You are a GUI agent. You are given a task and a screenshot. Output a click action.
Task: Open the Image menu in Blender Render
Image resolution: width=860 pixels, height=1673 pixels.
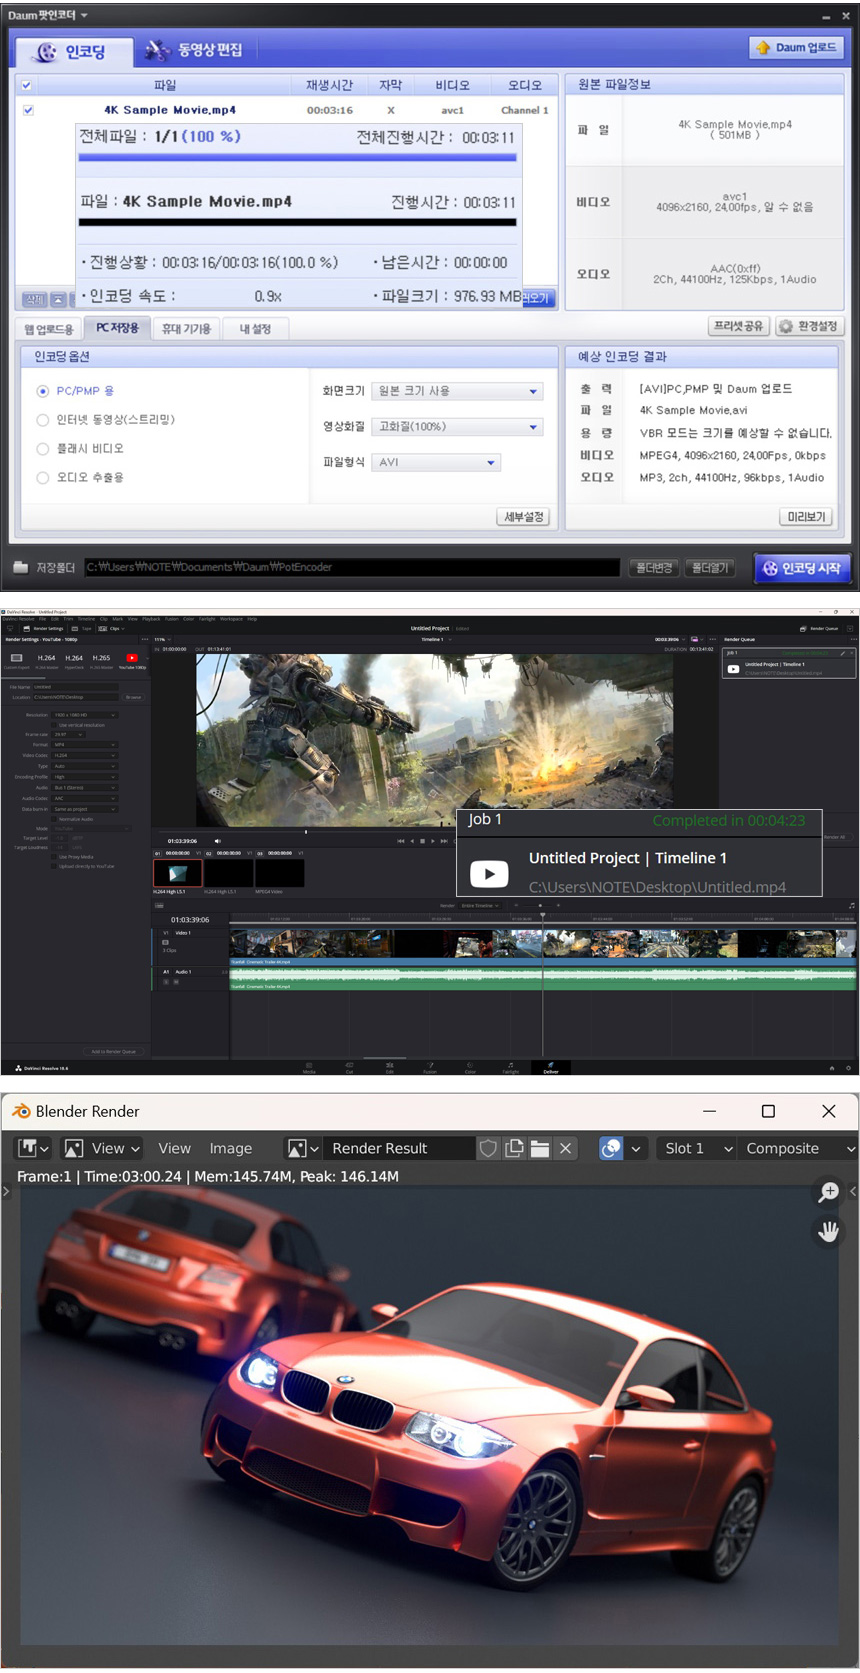pyautogui.click(x=231, y=1148)
